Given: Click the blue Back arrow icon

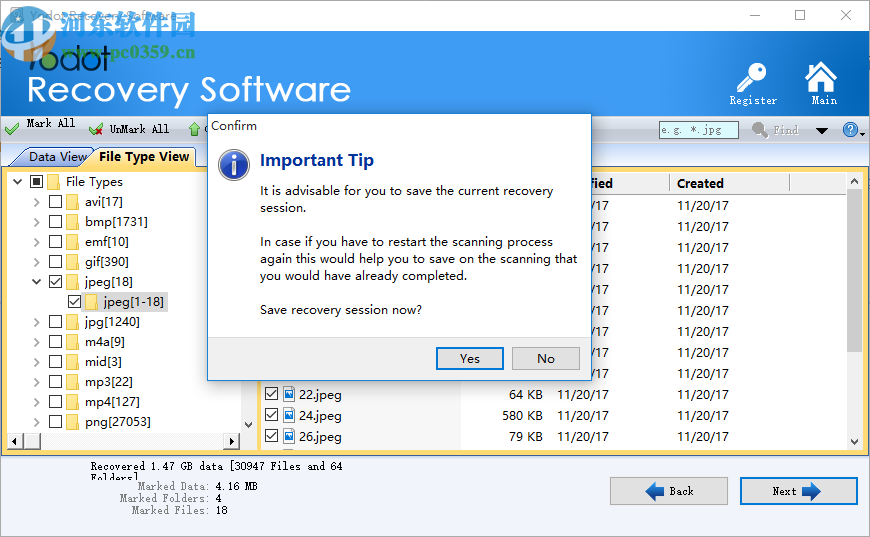Looking at the screenshot, I should (655, 491).
